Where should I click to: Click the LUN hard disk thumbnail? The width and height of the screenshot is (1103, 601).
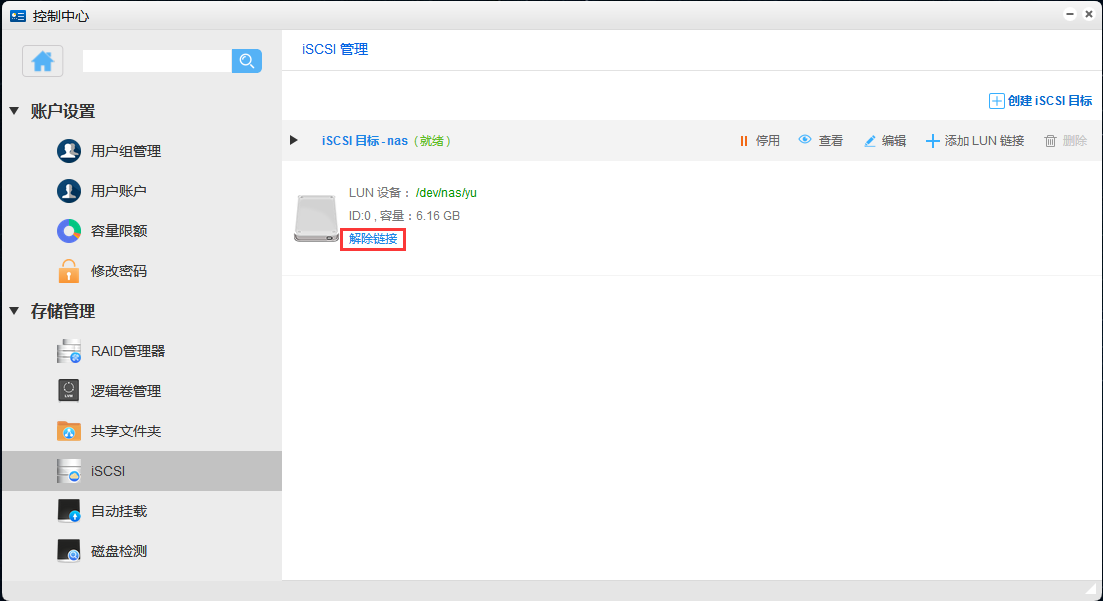tap(317, 218)
